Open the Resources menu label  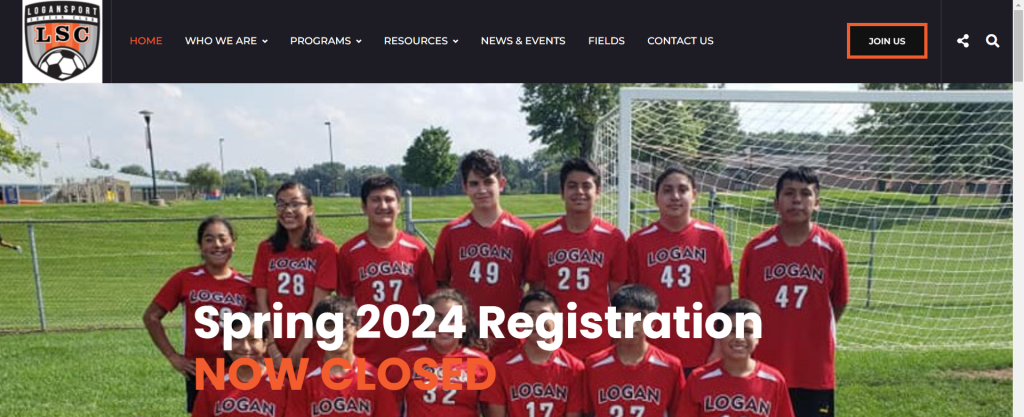click(x=416, y=40)
